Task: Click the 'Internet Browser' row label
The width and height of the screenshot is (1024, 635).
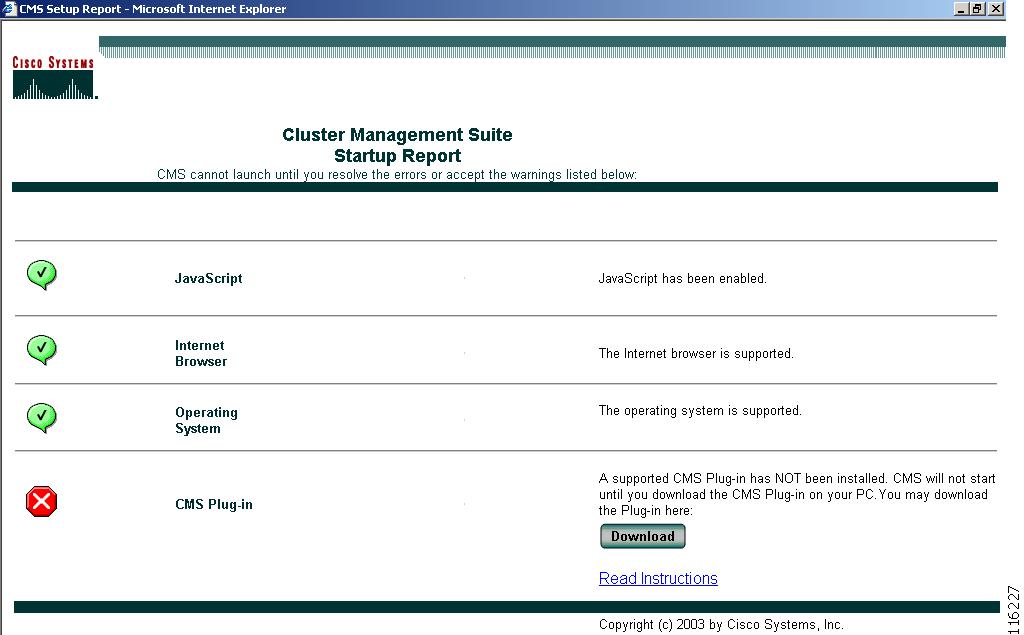Action: pos(201,353)
